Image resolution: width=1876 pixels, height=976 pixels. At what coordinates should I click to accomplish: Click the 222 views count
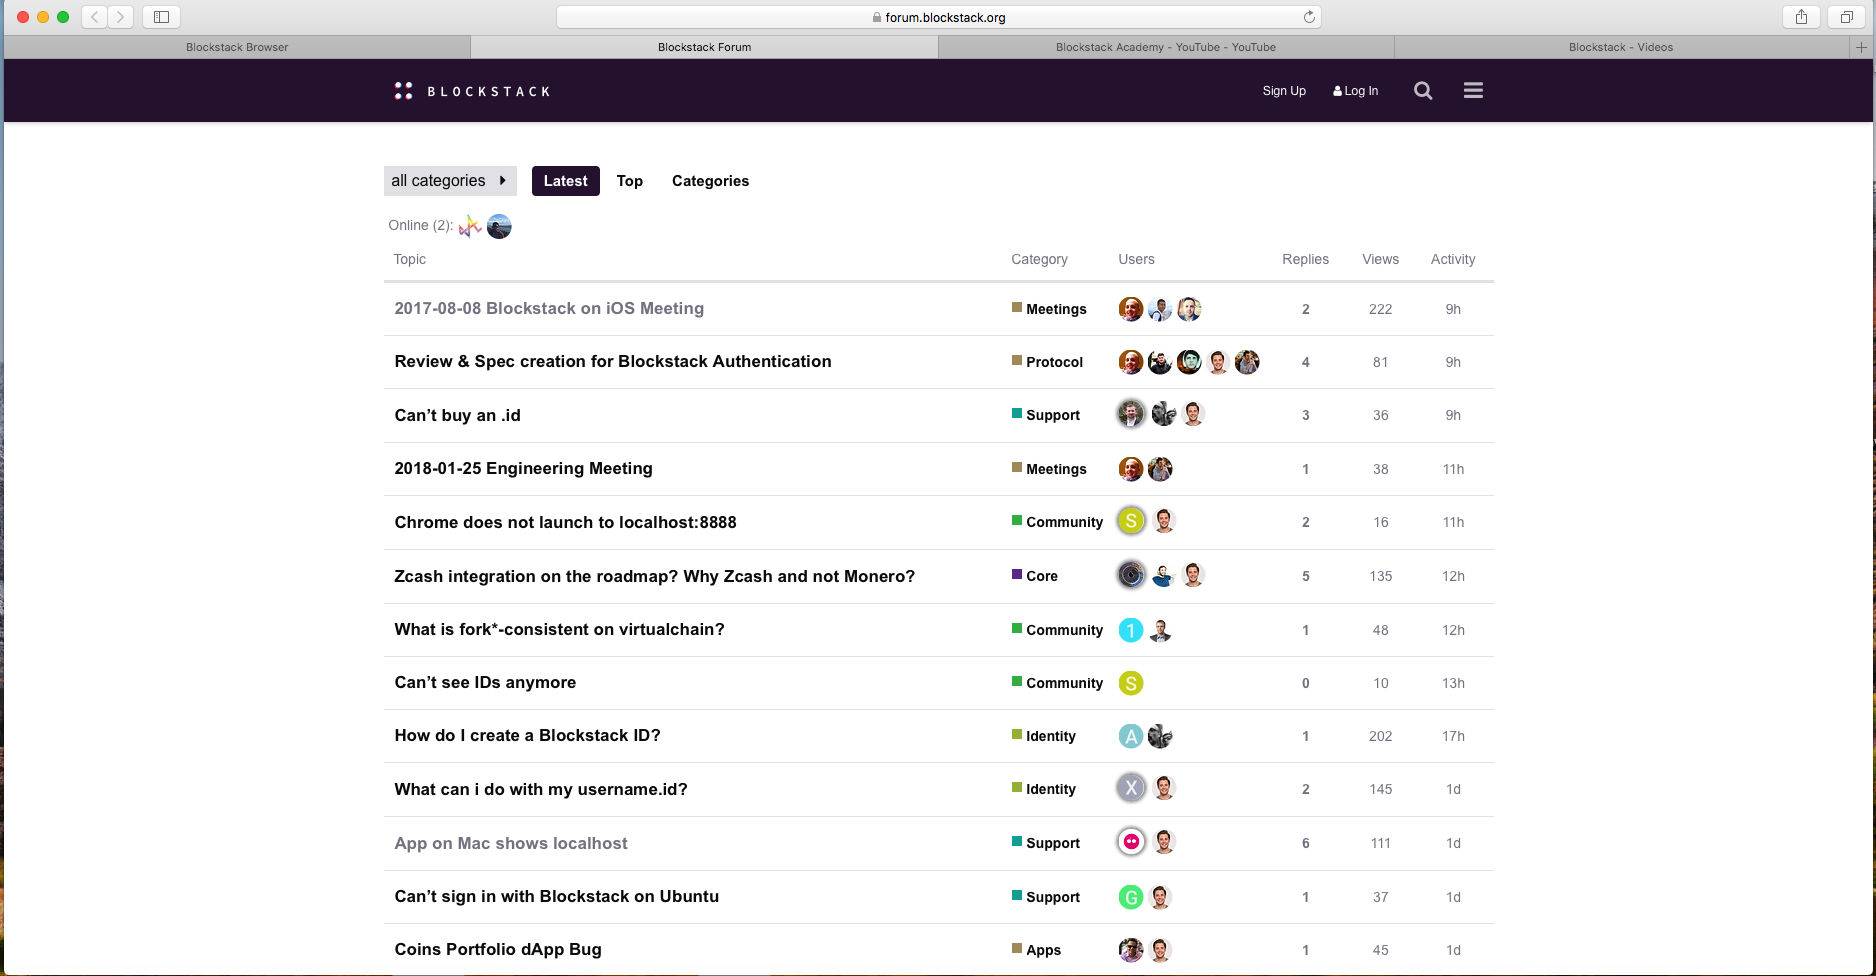pyautogui.click(x=1380, y=309)
